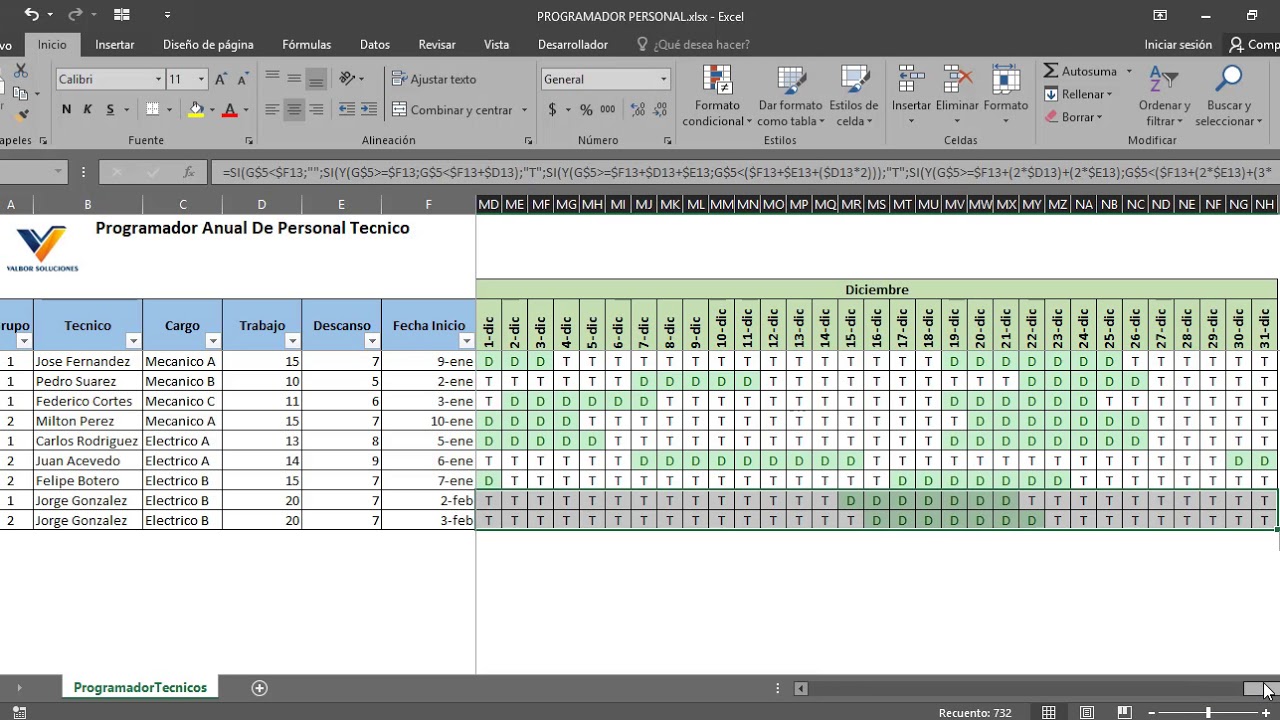1280x720 pixels.
Task: Open Ordenar y filtrar
Action: click(1164, 97)
